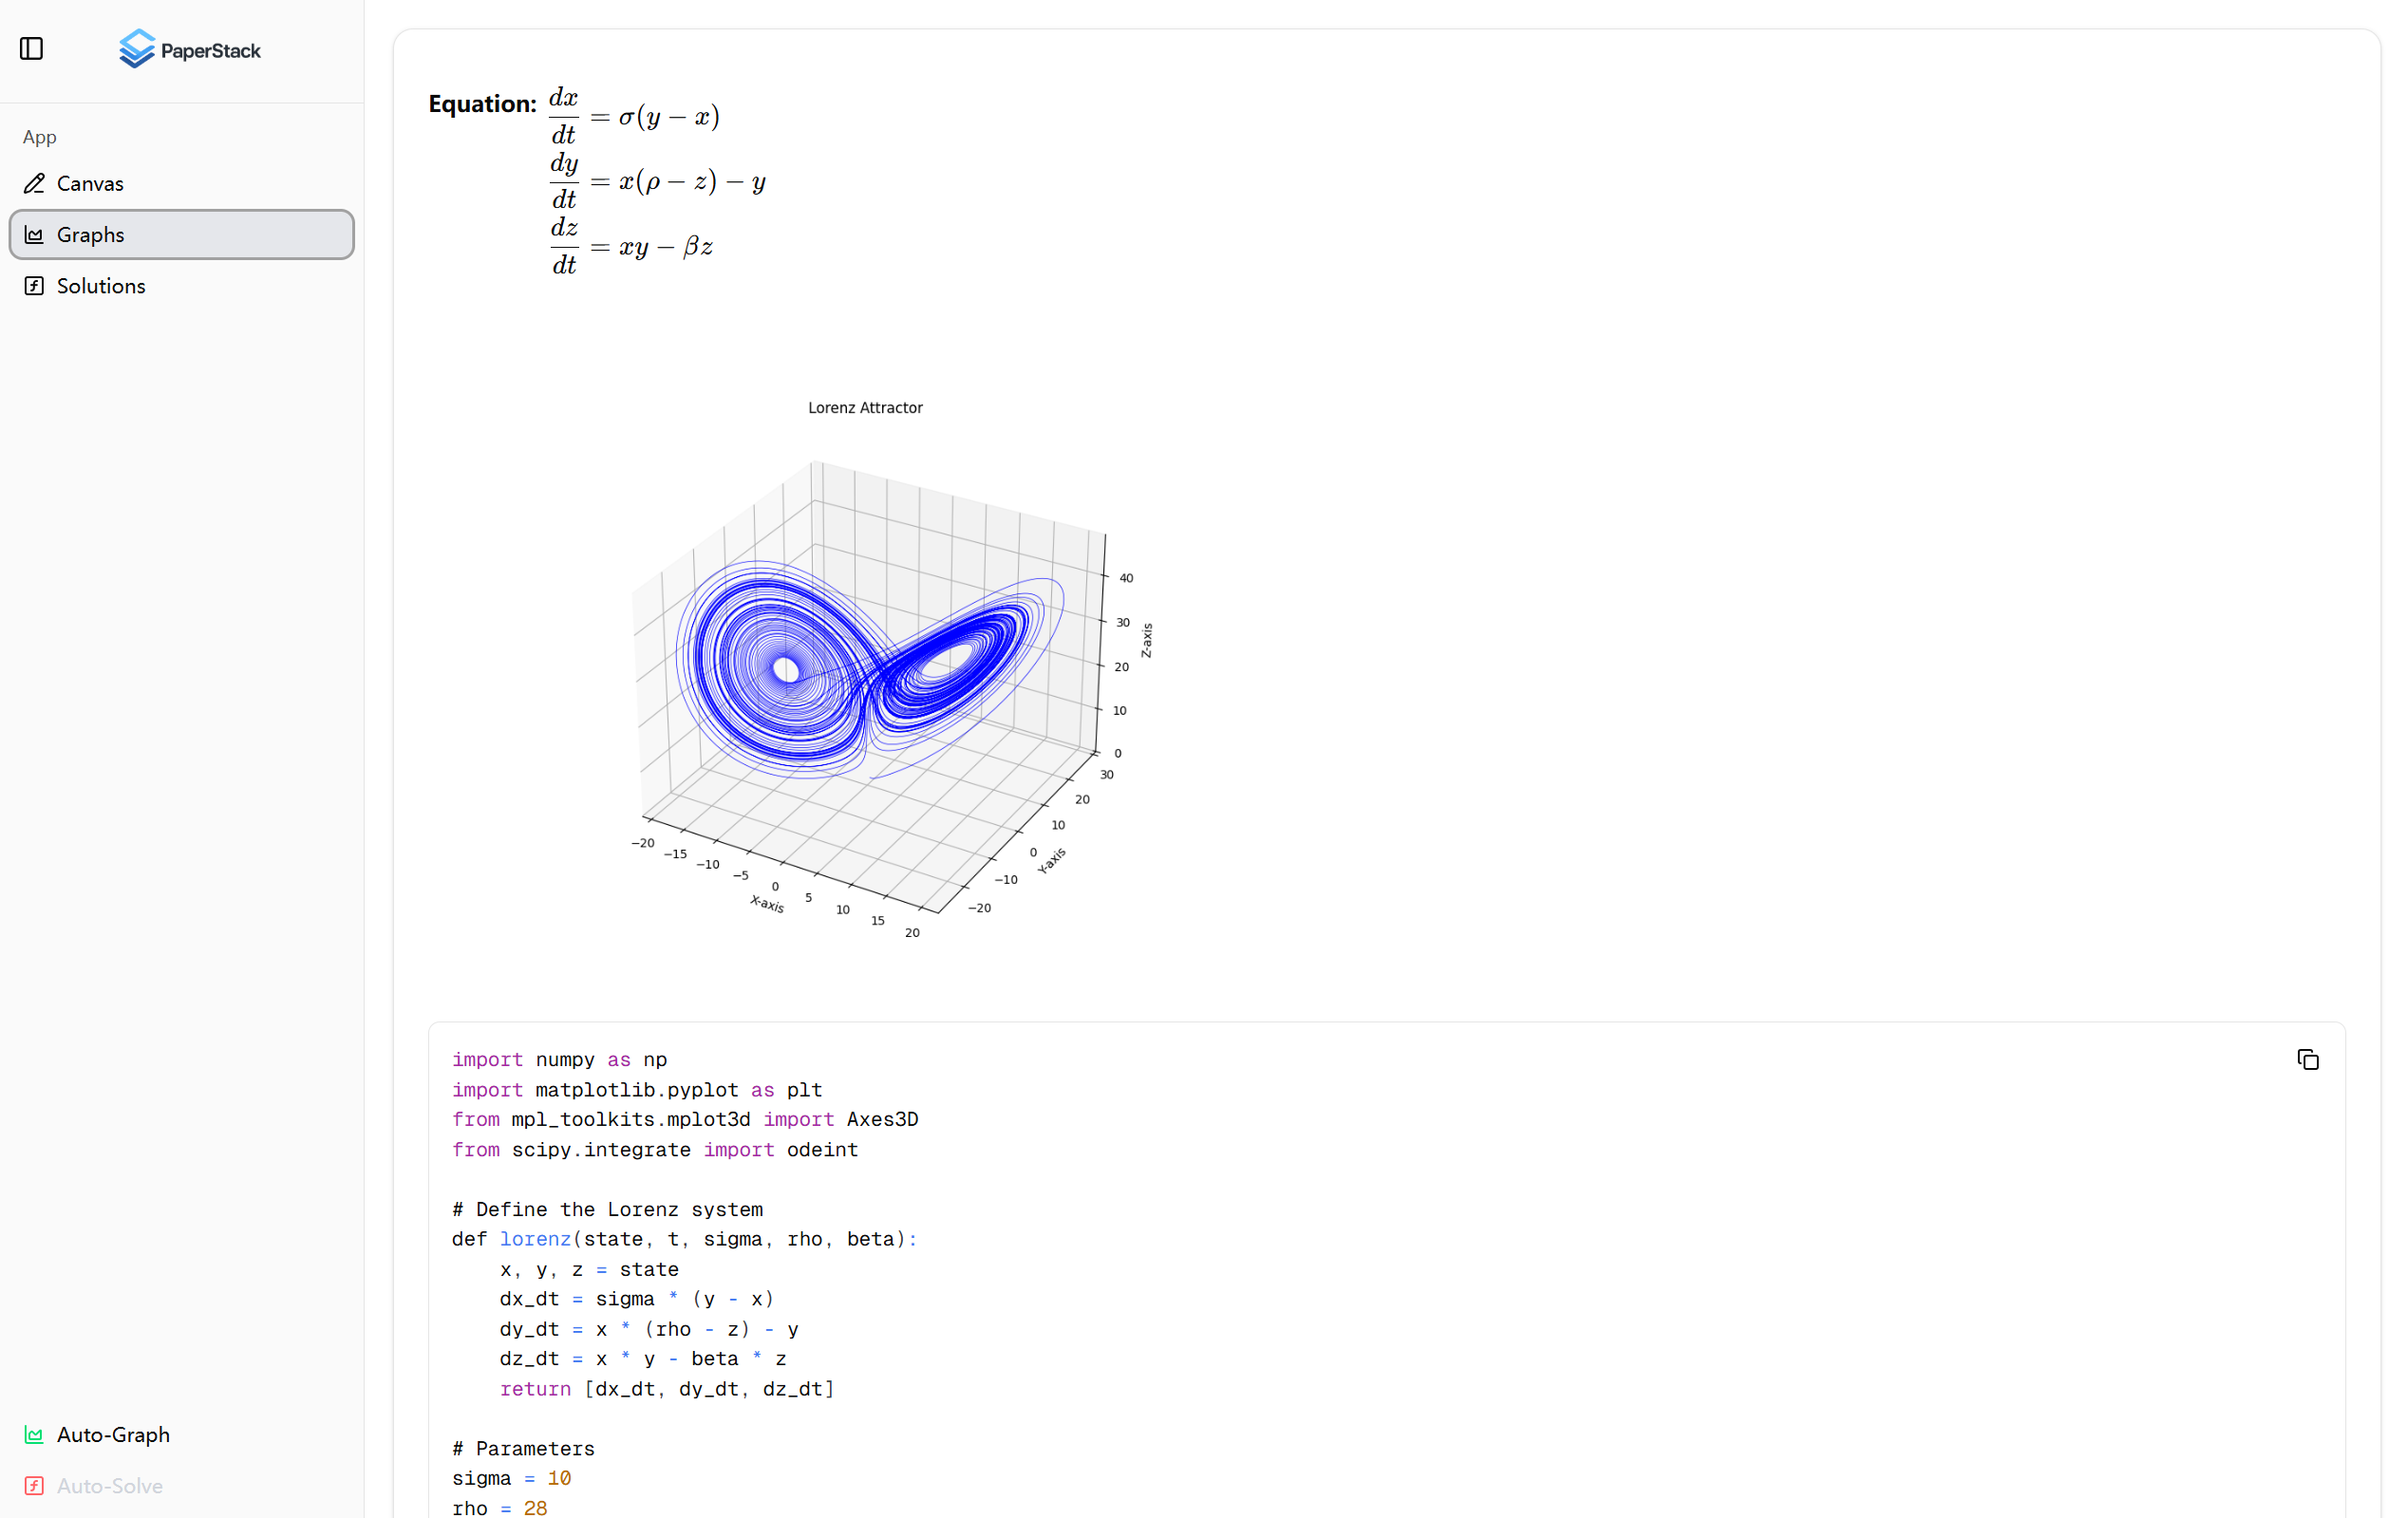Click the Z-axis label on plot
The height and width of the screenshot is (1518, 2408).
tap(1146, 640)
